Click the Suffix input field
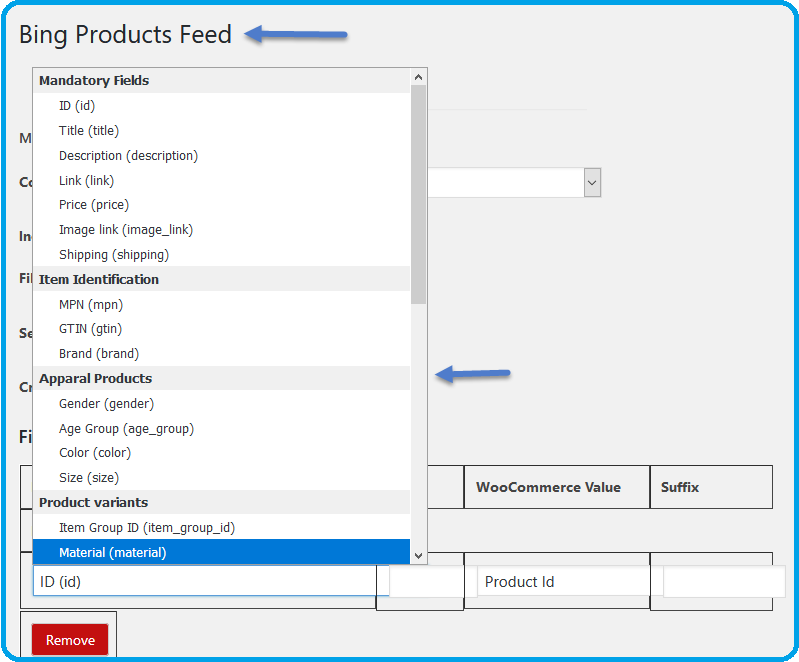Image resolution: width=799 pixels, height=662 pixels. click(724, 581)
